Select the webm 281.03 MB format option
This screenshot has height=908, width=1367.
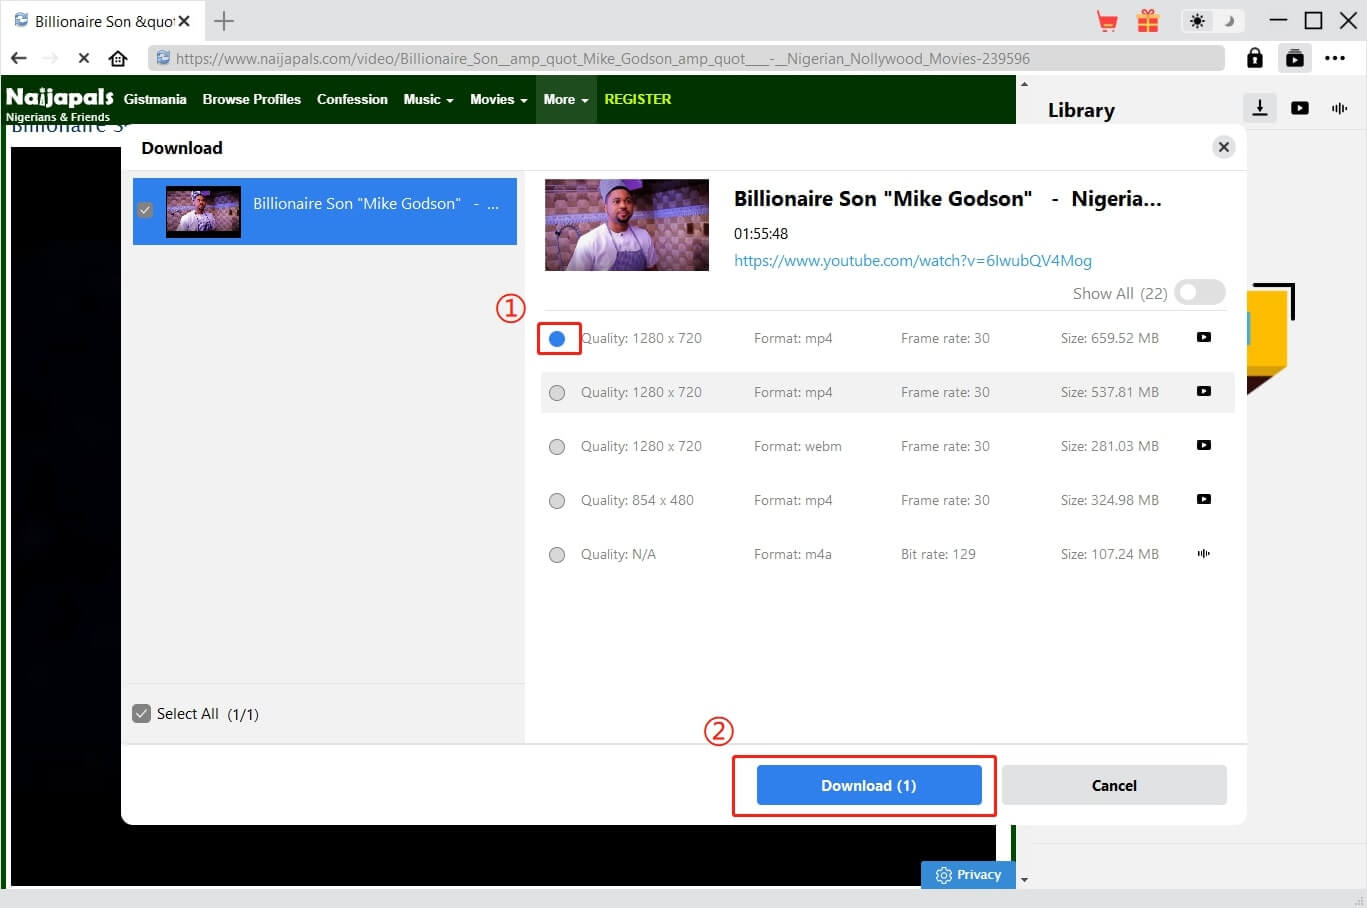click(557, 447)
